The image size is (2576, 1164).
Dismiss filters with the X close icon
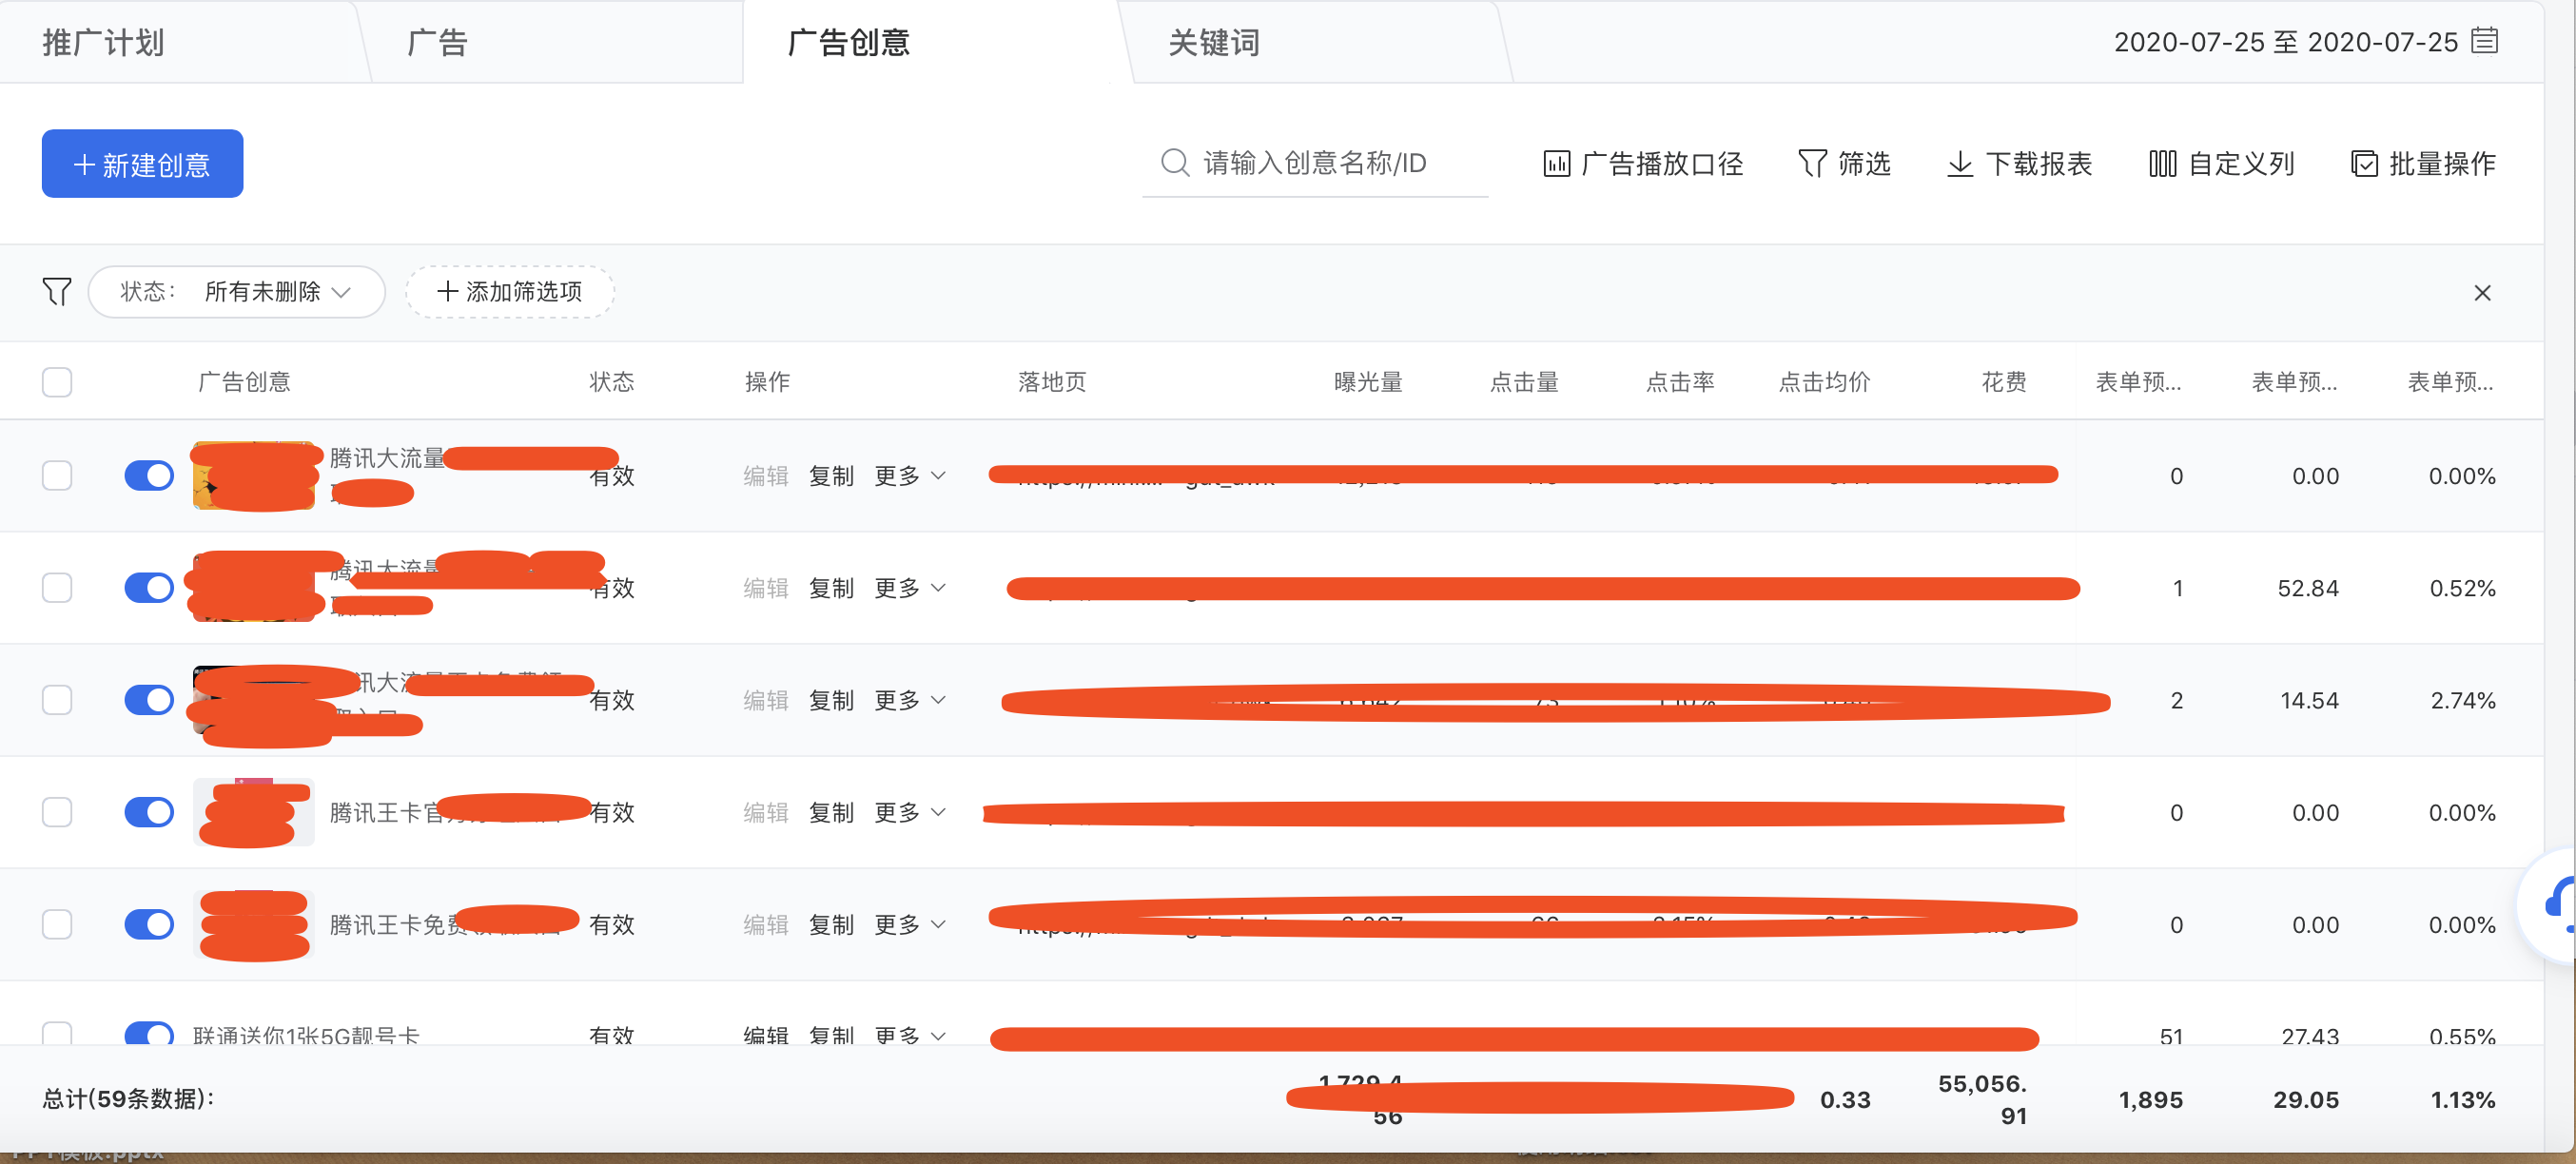(x=2481, y=292)
